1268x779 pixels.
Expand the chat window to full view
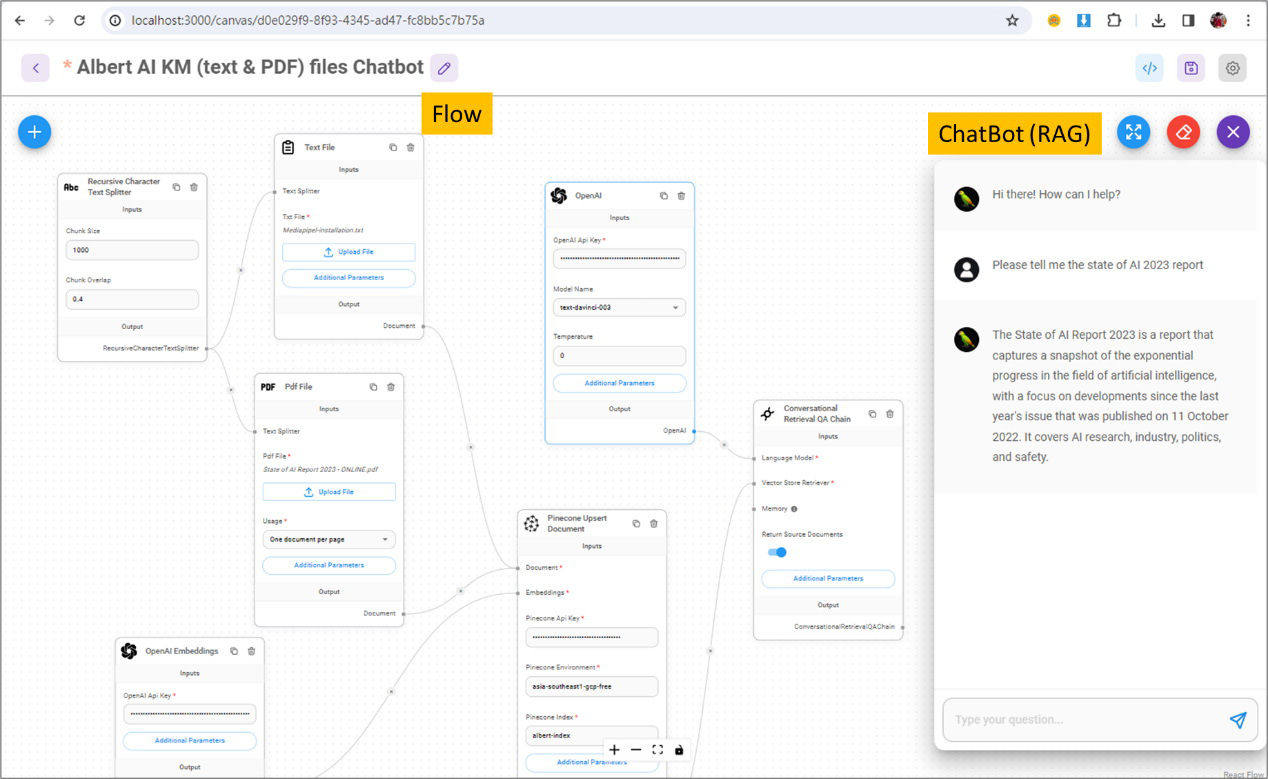pyautogui.click(x=1133, y=132)
